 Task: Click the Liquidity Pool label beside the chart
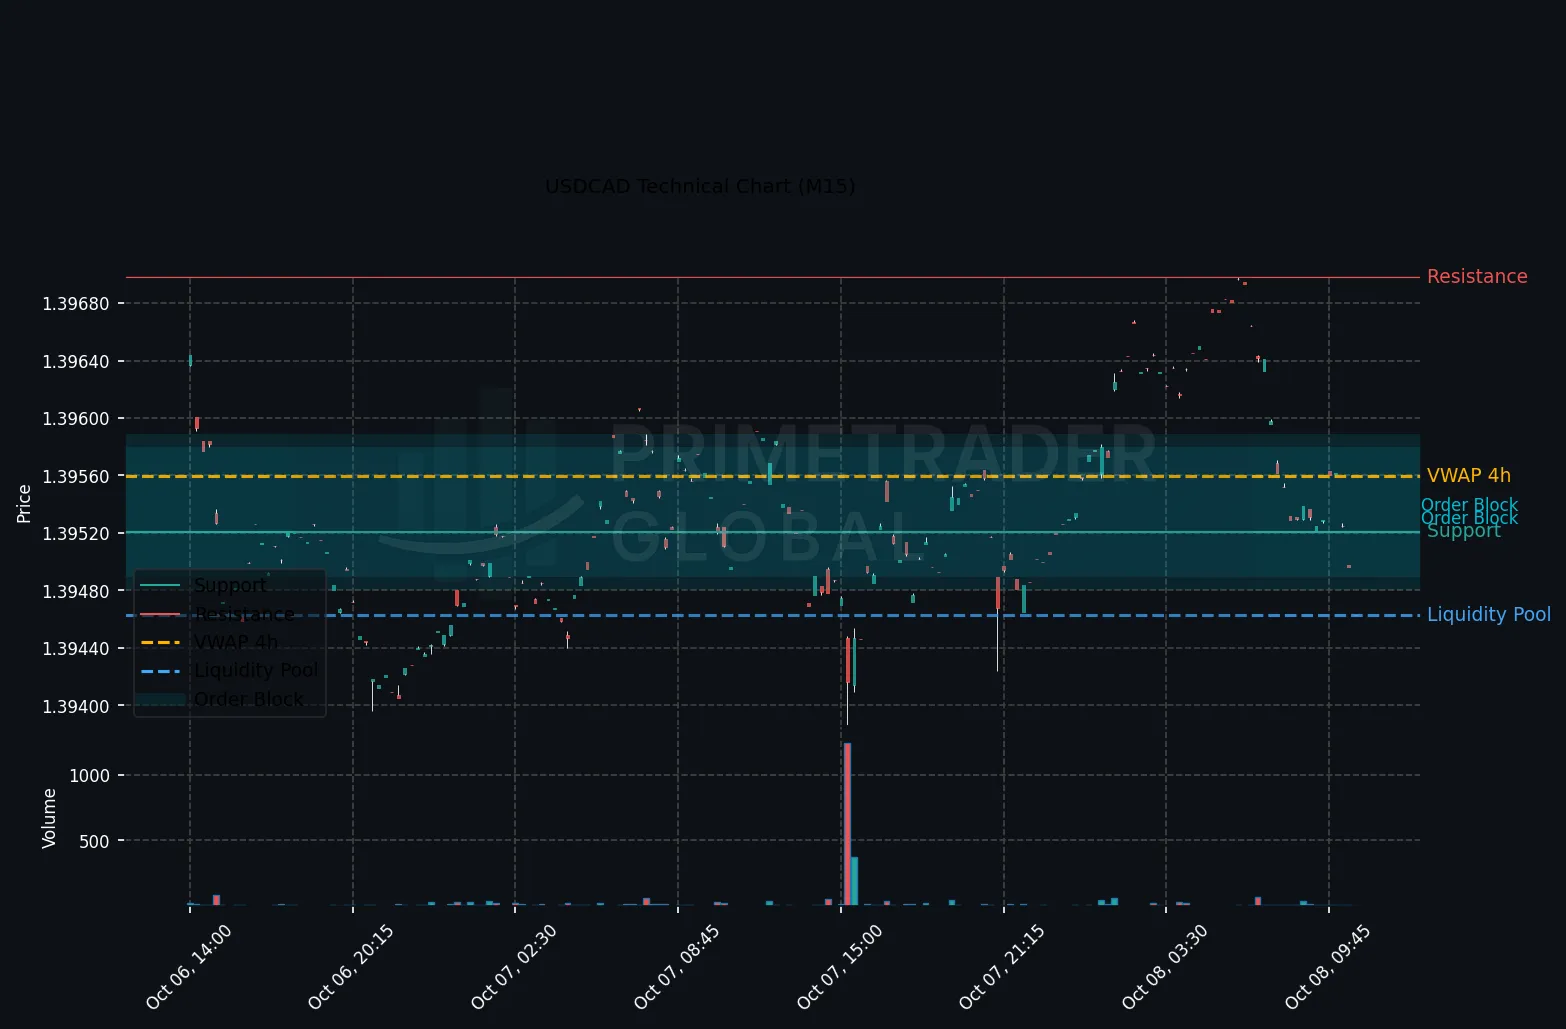click(1489, 615)
